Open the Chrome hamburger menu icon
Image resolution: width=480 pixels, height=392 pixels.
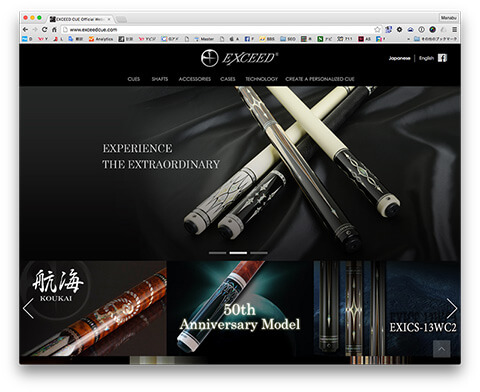pos(454,30)
